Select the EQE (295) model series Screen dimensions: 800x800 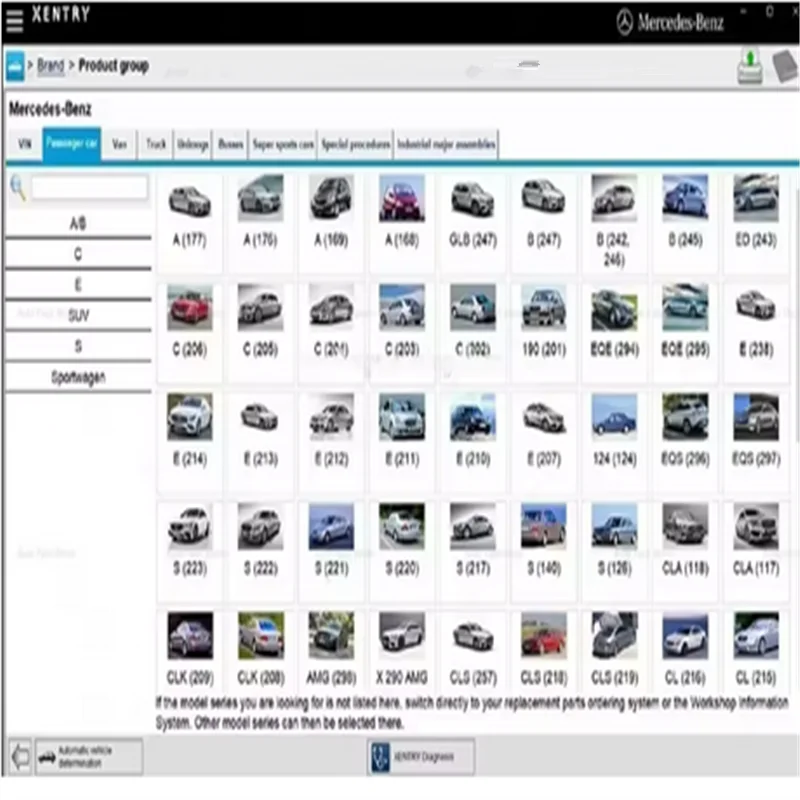(685, 332)
